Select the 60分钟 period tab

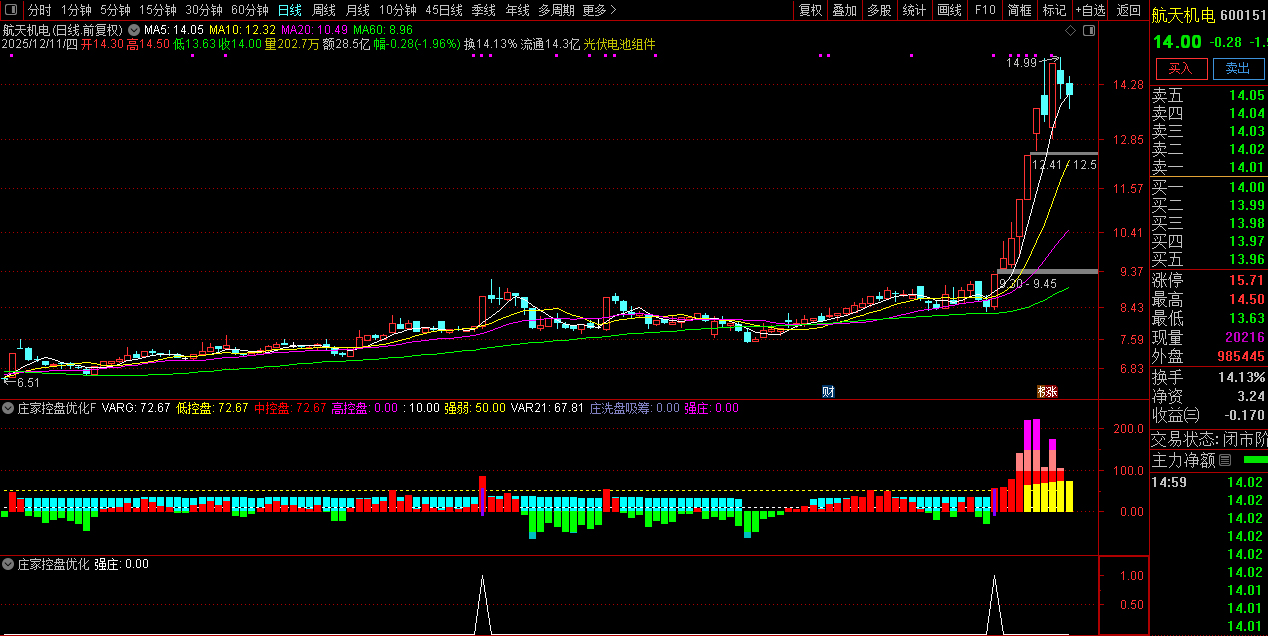250,10
